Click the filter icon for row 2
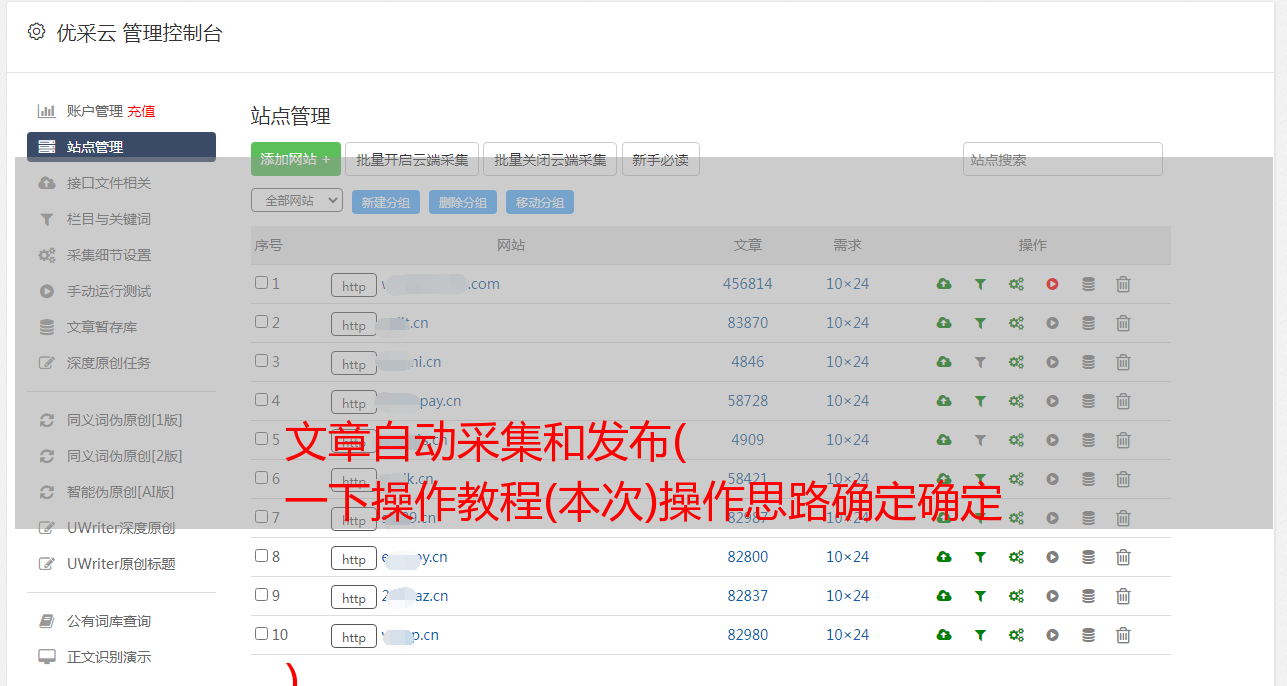Viewport: 1287px width, 686px height. coord(980,323)
